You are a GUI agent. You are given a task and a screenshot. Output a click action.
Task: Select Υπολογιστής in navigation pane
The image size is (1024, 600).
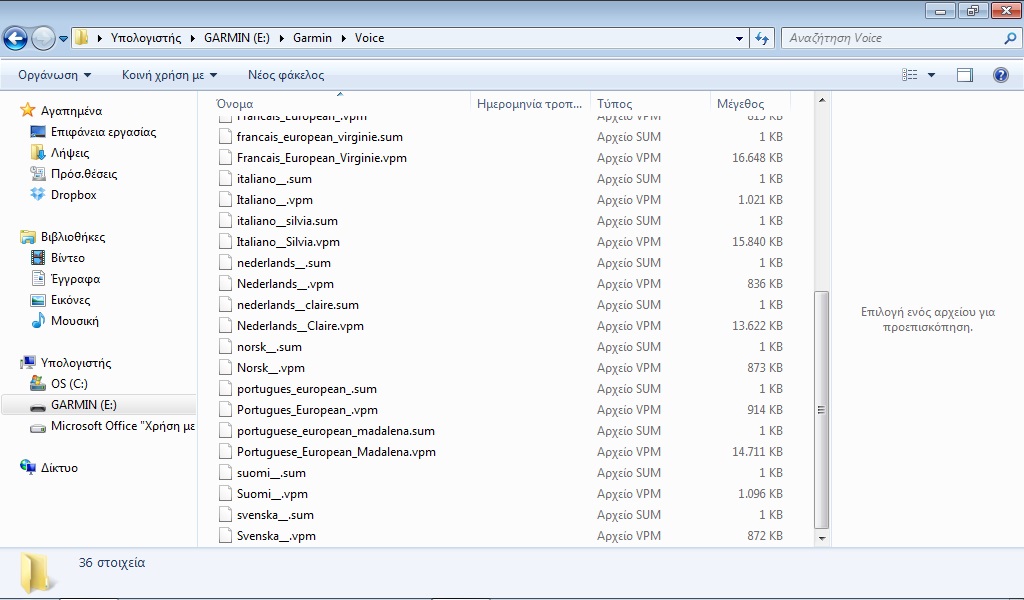coord(66,363)
